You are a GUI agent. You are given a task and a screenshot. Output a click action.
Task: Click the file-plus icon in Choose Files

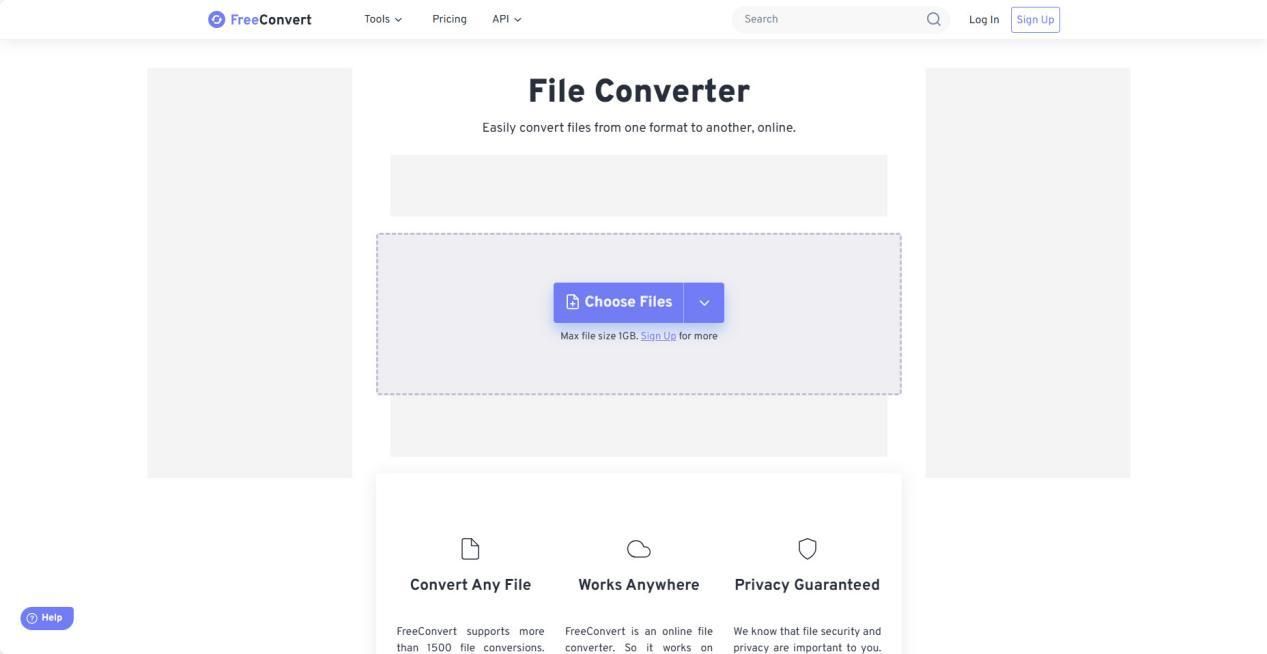tap(572, 302)
